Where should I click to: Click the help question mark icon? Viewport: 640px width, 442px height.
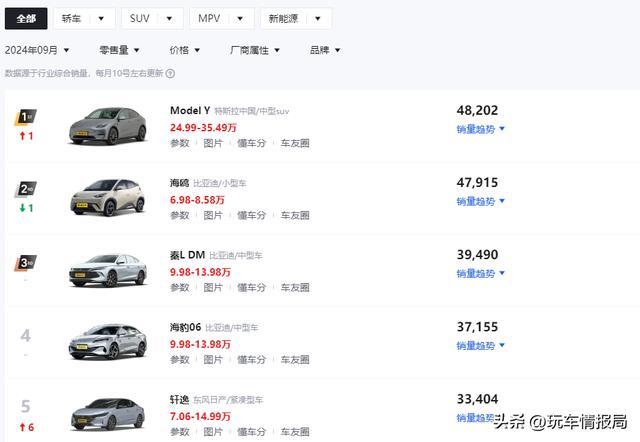[x=171, y=73]
